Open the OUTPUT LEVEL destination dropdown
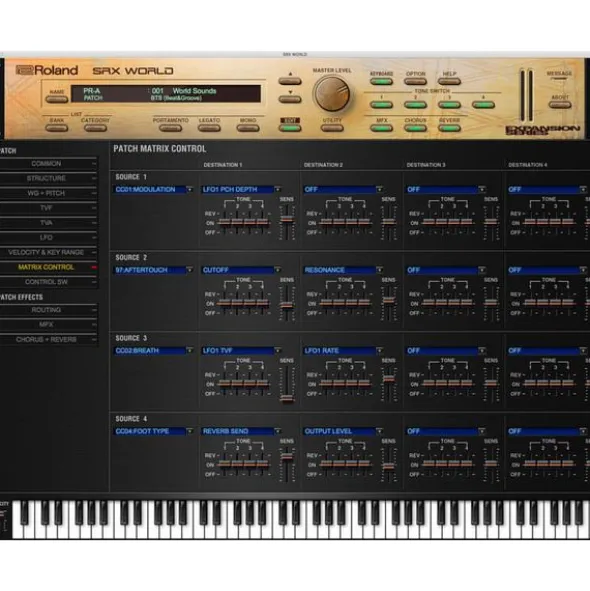The width and height of the screenshot is (590, 591). click(343, 431)
